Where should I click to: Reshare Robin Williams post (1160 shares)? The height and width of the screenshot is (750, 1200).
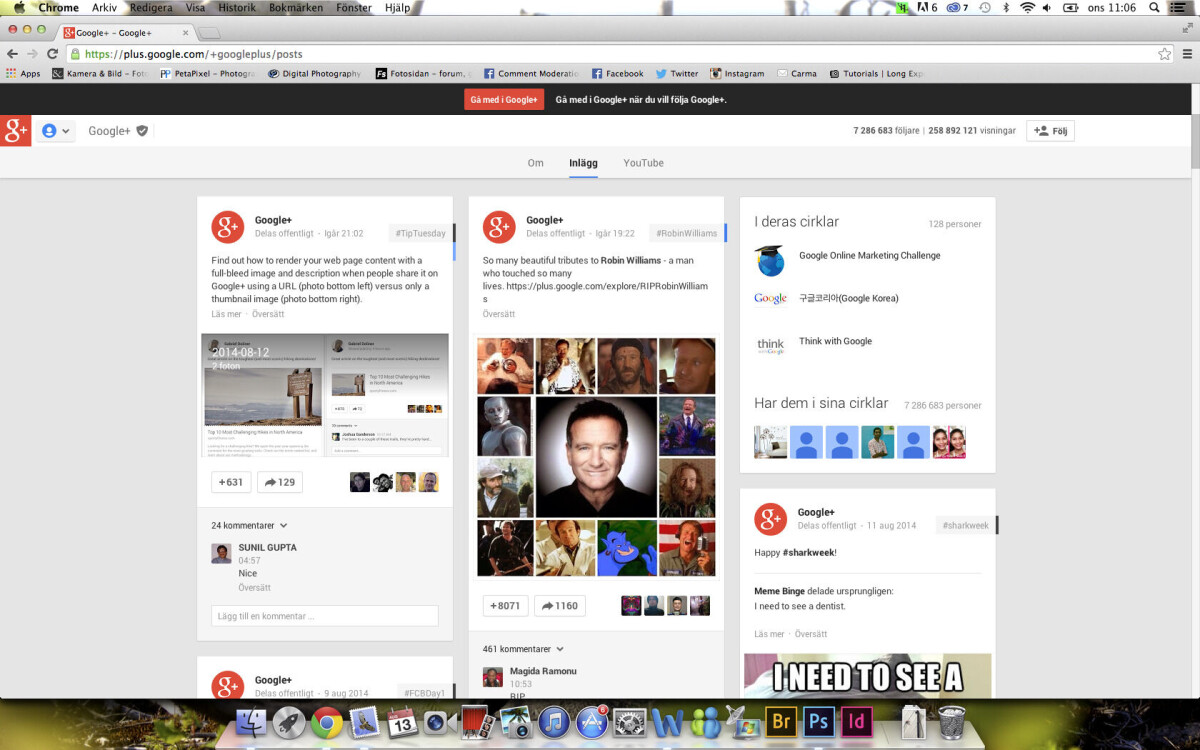[x=560, y=606]
